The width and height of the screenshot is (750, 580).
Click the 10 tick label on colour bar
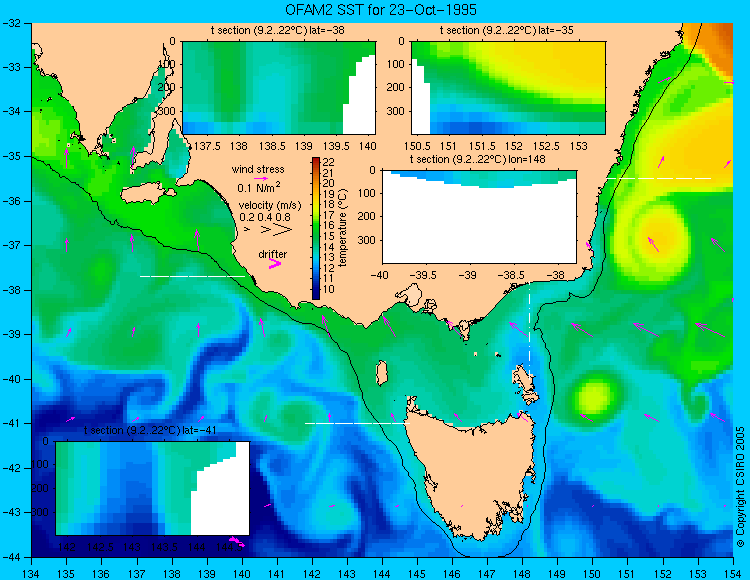(x=329, y=289)
